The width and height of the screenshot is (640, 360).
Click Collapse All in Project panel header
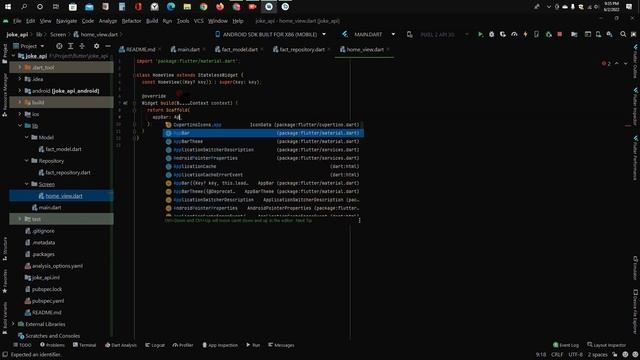click(x=82, y=46)
